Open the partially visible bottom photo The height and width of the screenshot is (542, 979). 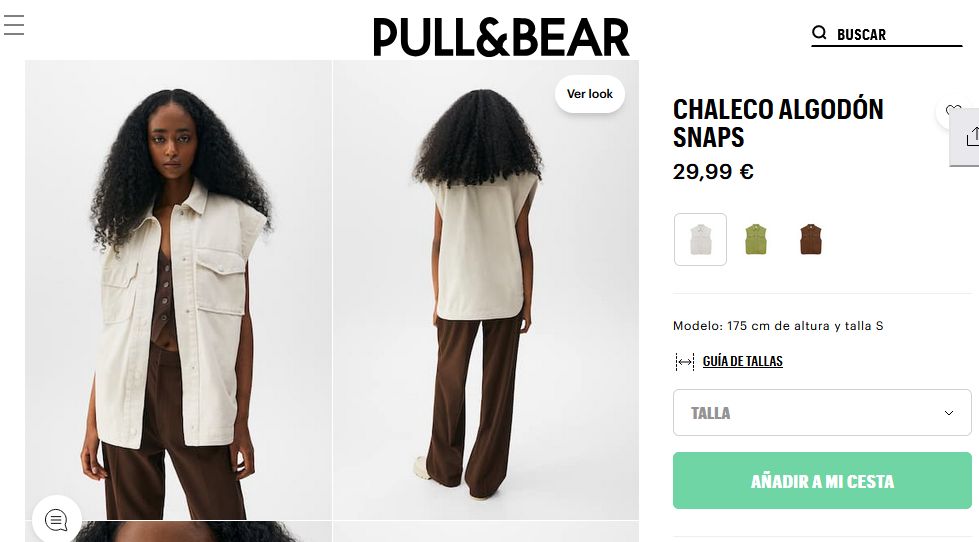click(x=179, y=531)
